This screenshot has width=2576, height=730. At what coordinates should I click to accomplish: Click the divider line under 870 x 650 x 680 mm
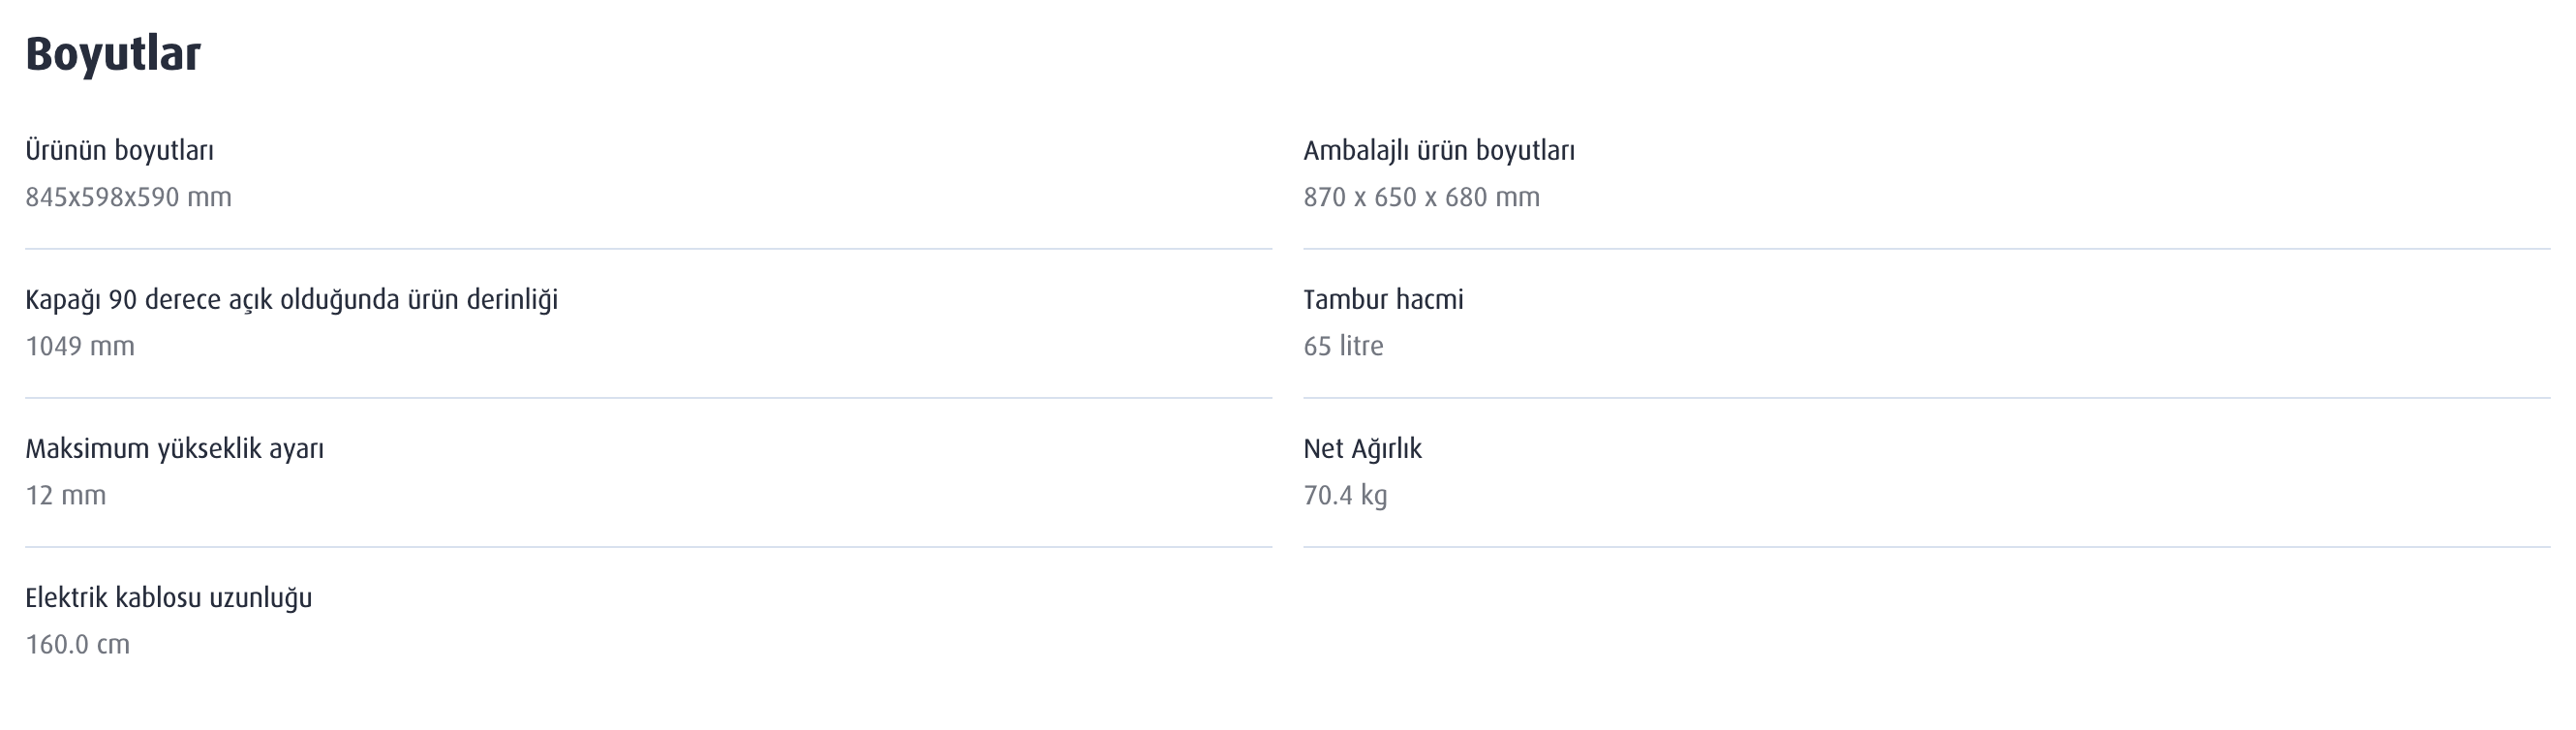click(x=1926, y=249)
